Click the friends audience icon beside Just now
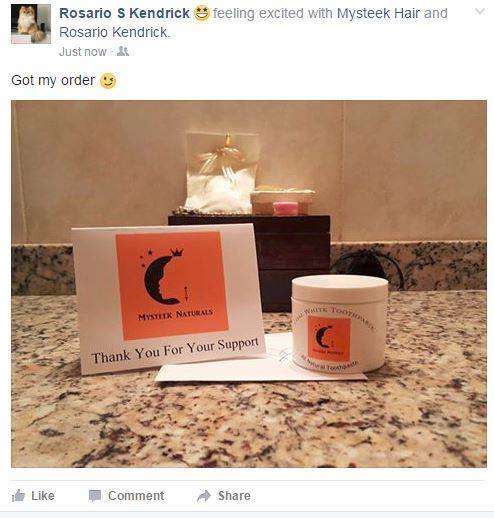Image resolution: width=494 pixels, height=518 pixels. tap(123, 51)
